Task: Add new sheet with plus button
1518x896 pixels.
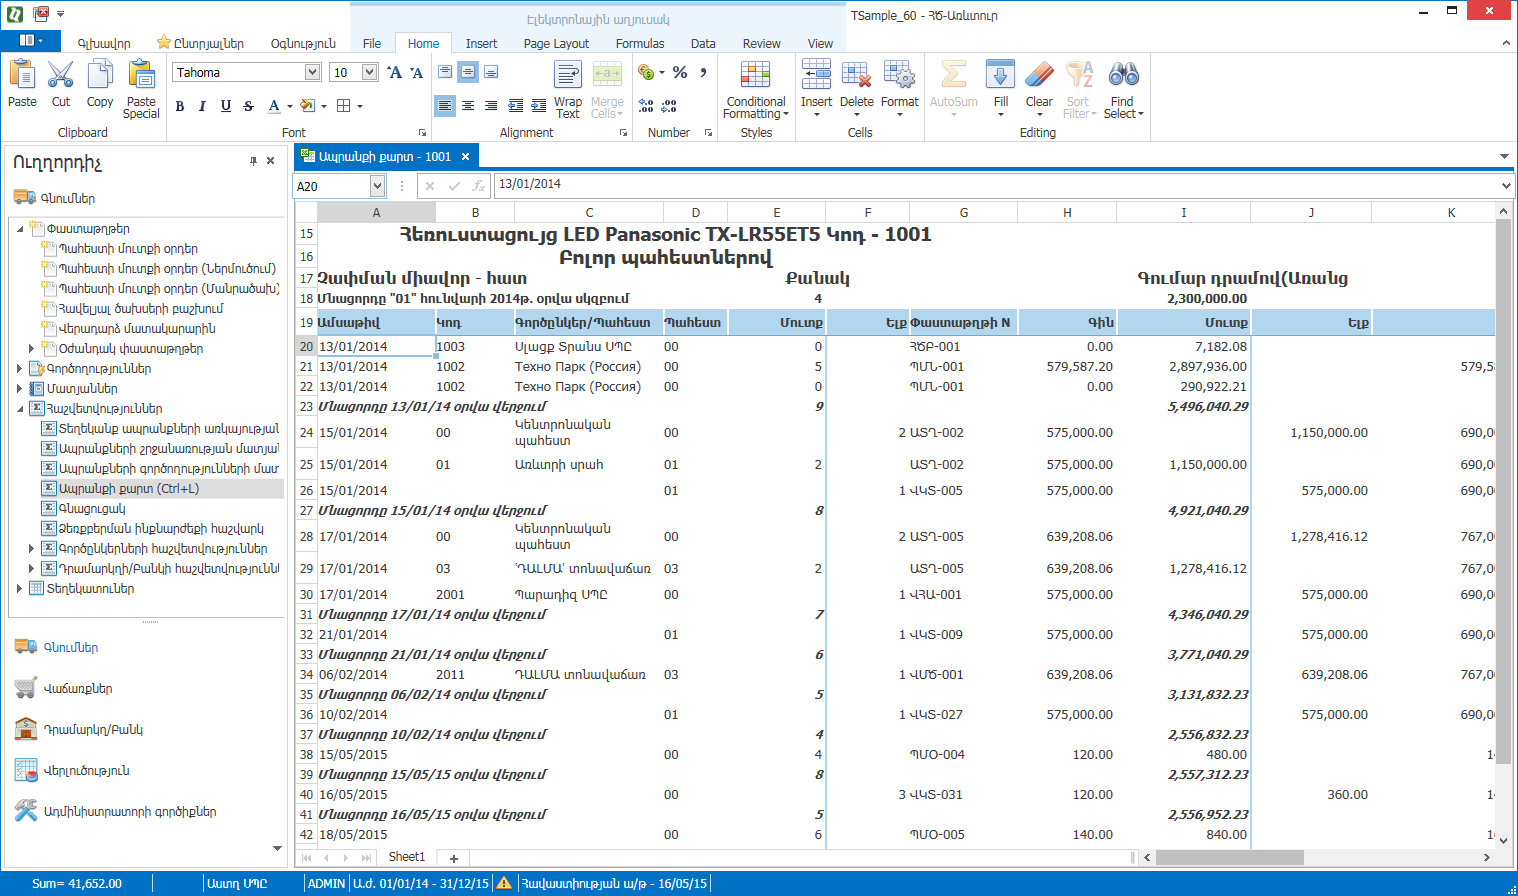Action: (x=453, y=858)
